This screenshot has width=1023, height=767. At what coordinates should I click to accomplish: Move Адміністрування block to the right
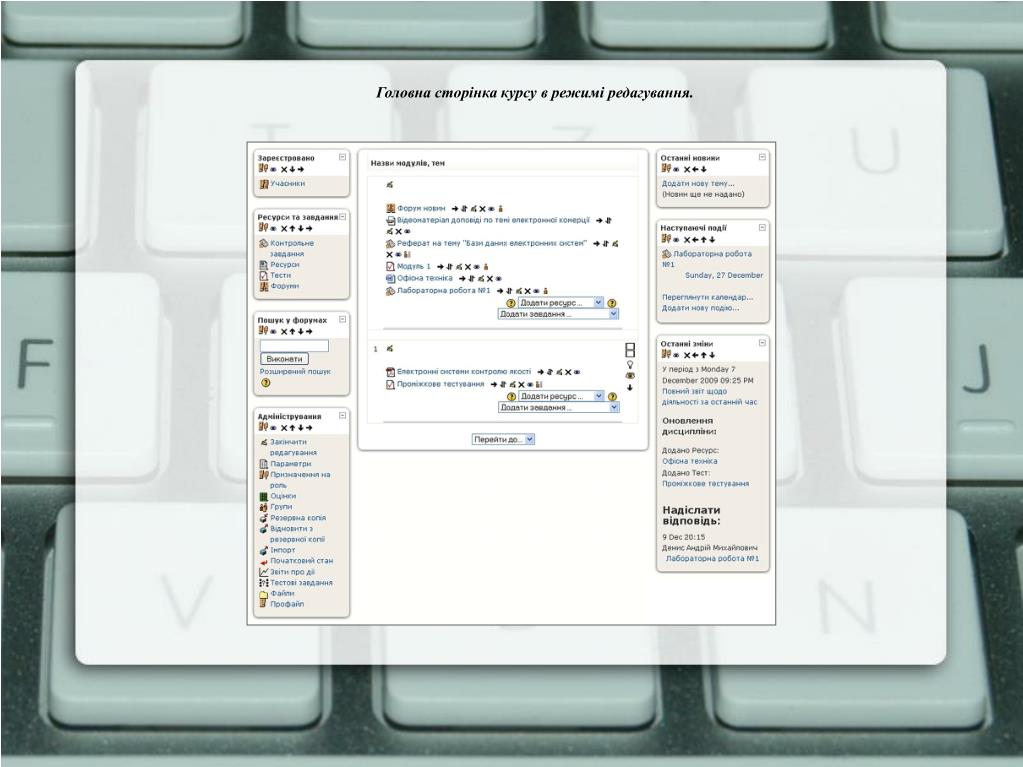click(x=309, y=428)
